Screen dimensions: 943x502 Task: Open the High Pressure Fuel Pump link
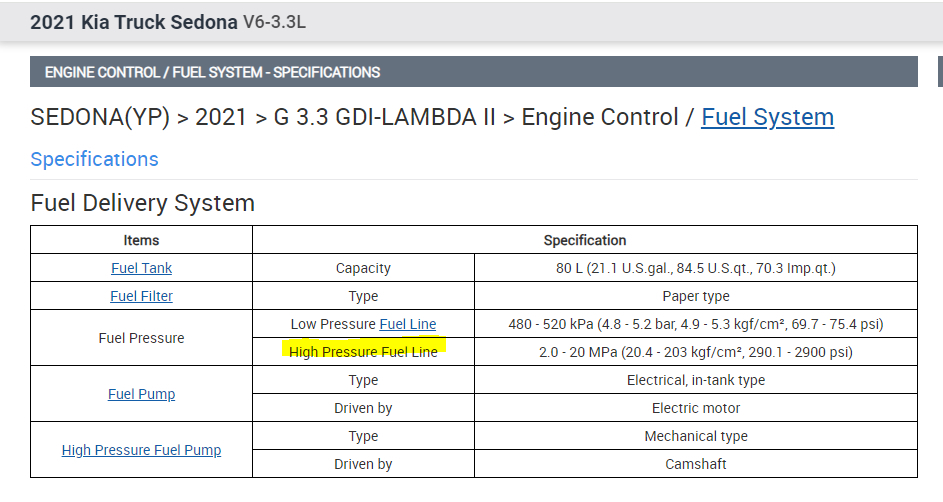[141, 450]
